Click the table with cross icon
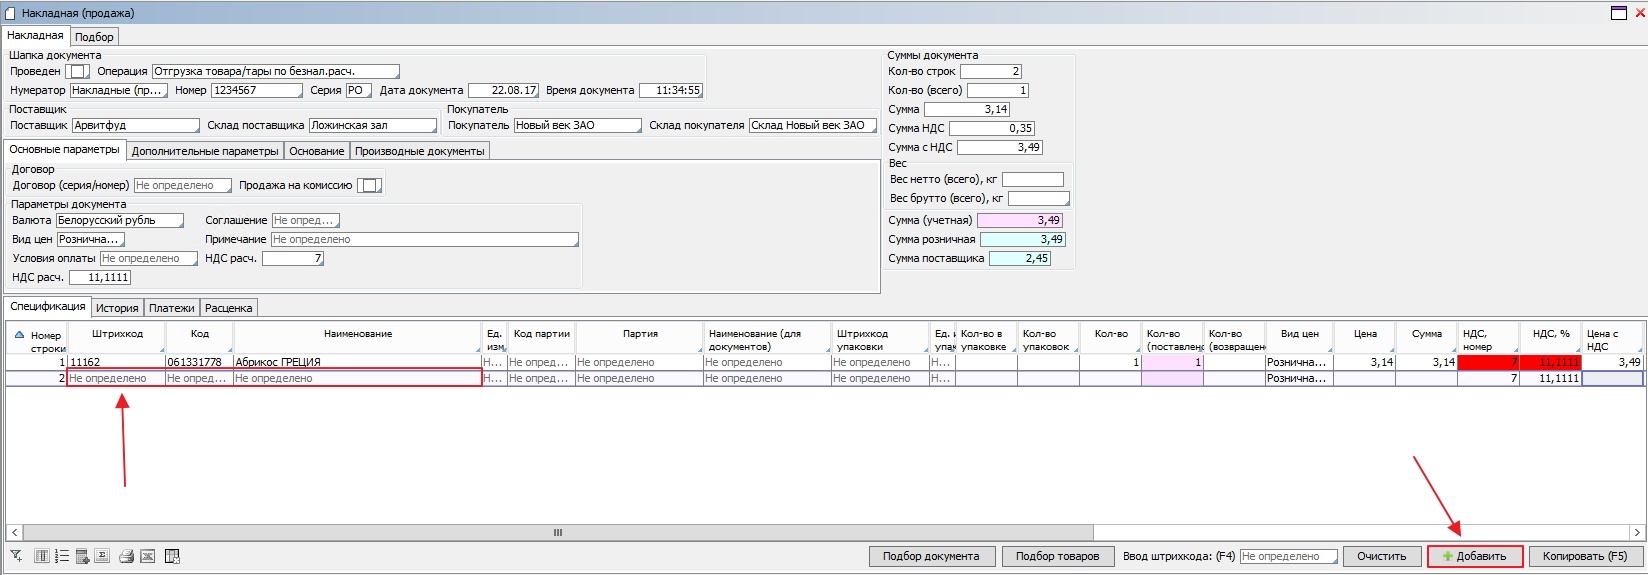Screen dimensions: 1648x575 coord(172,556)
